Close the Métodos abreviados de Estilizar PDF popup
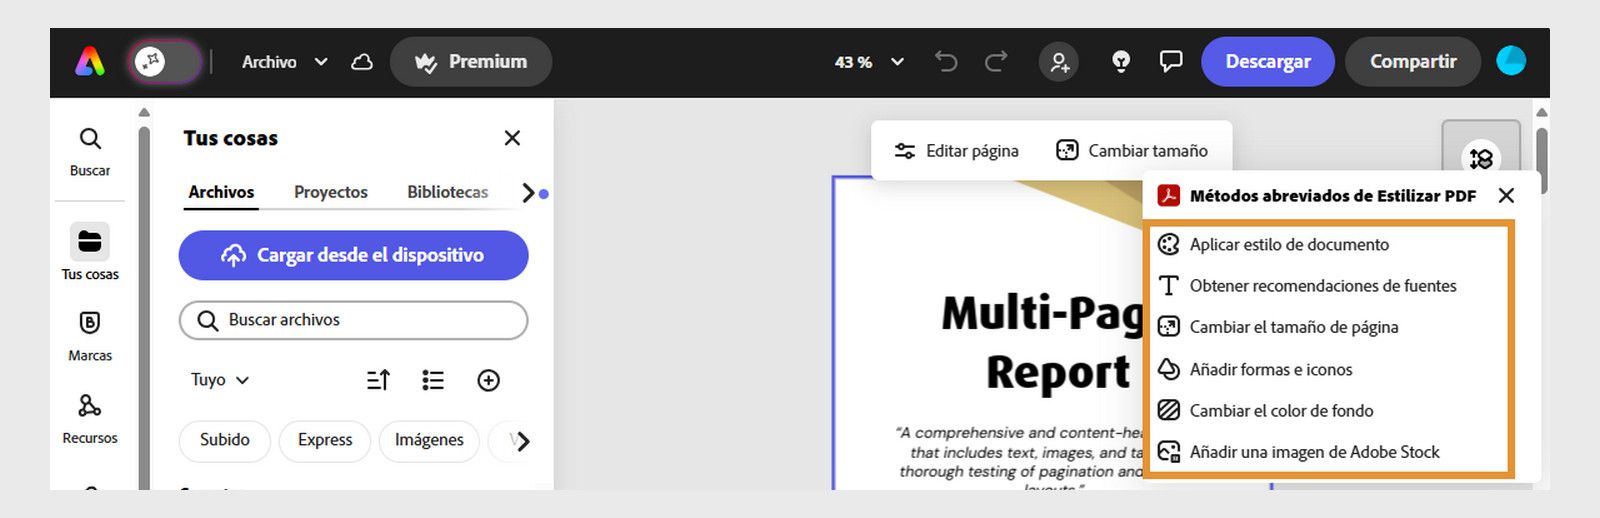 (1507, 196)
